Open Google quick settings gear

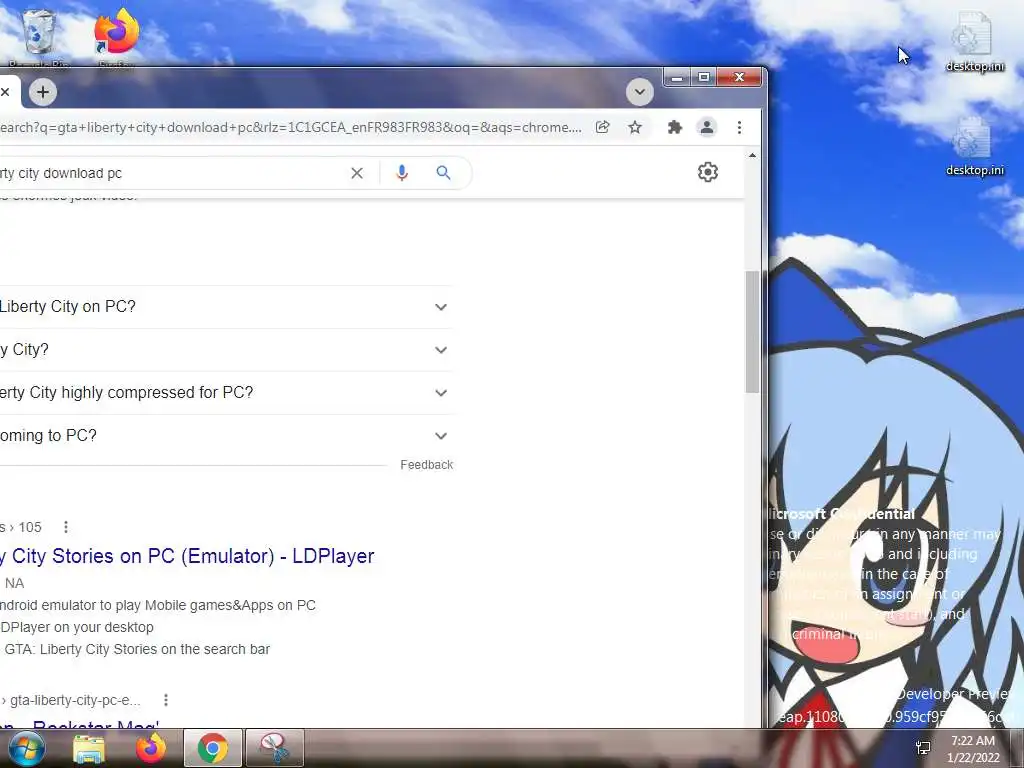(x=708, y=172)
